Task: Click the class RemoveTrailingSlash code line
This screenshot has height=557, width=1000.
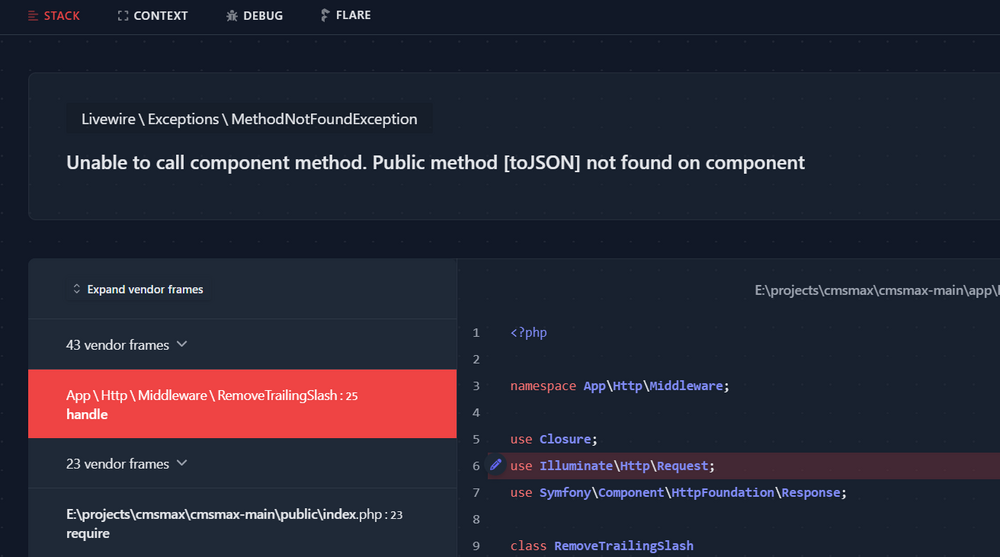Action: tap(601, 546)
